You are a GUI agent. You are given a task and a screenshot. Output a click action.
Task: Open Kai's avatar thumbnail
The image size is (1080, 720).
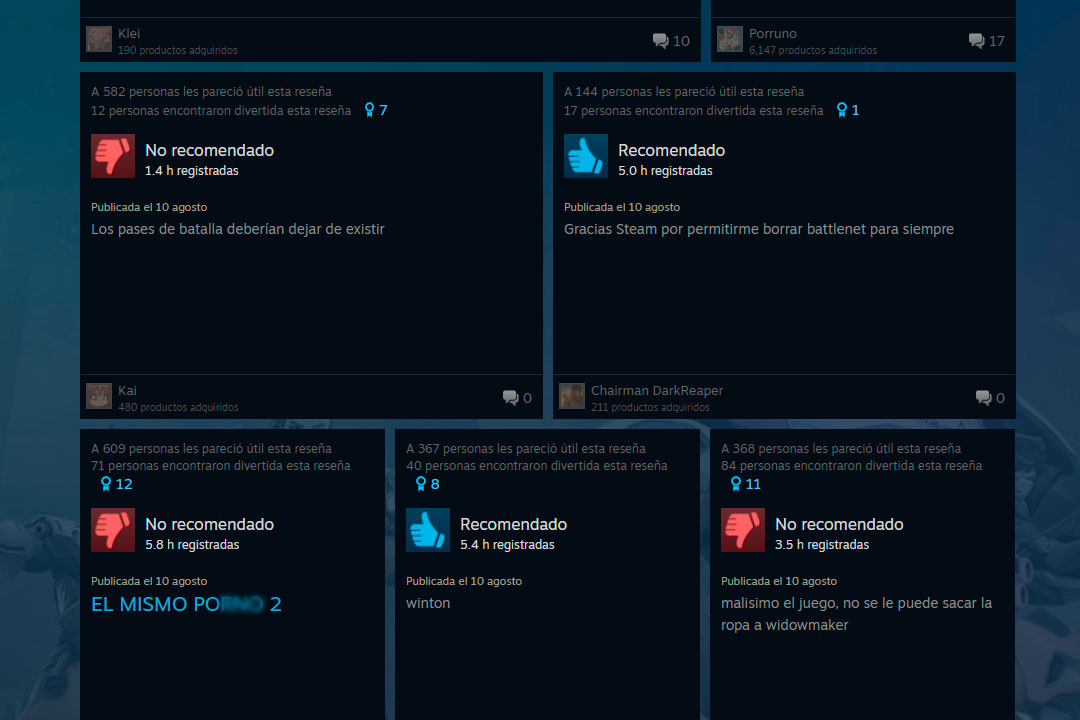tap(98, 396)
